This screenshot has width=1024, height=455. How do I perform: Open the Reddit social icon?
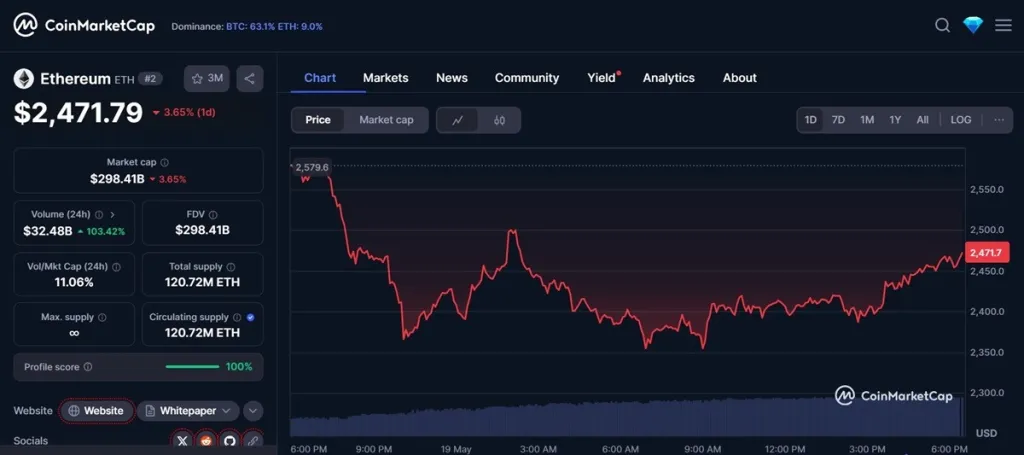(x=206, y=441)
